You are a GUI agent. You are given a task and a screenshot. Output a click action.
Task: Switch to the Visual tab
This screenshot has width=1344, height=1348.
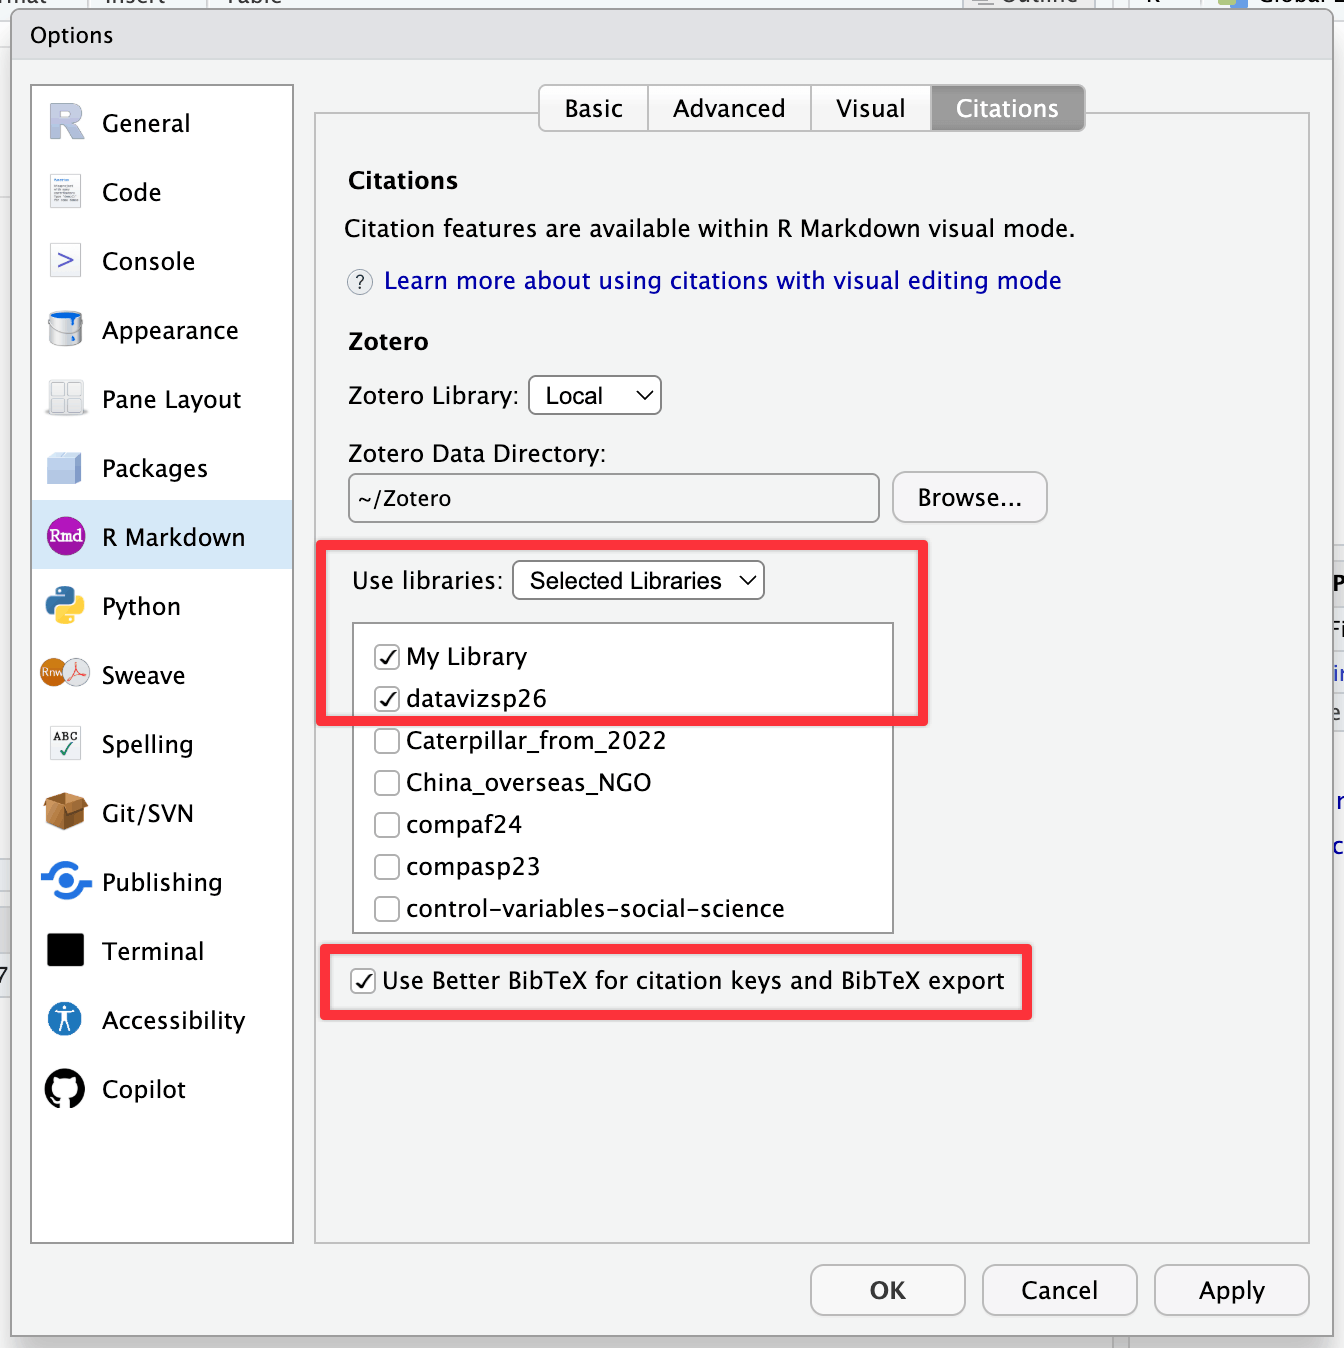click(x=870, y=108)
